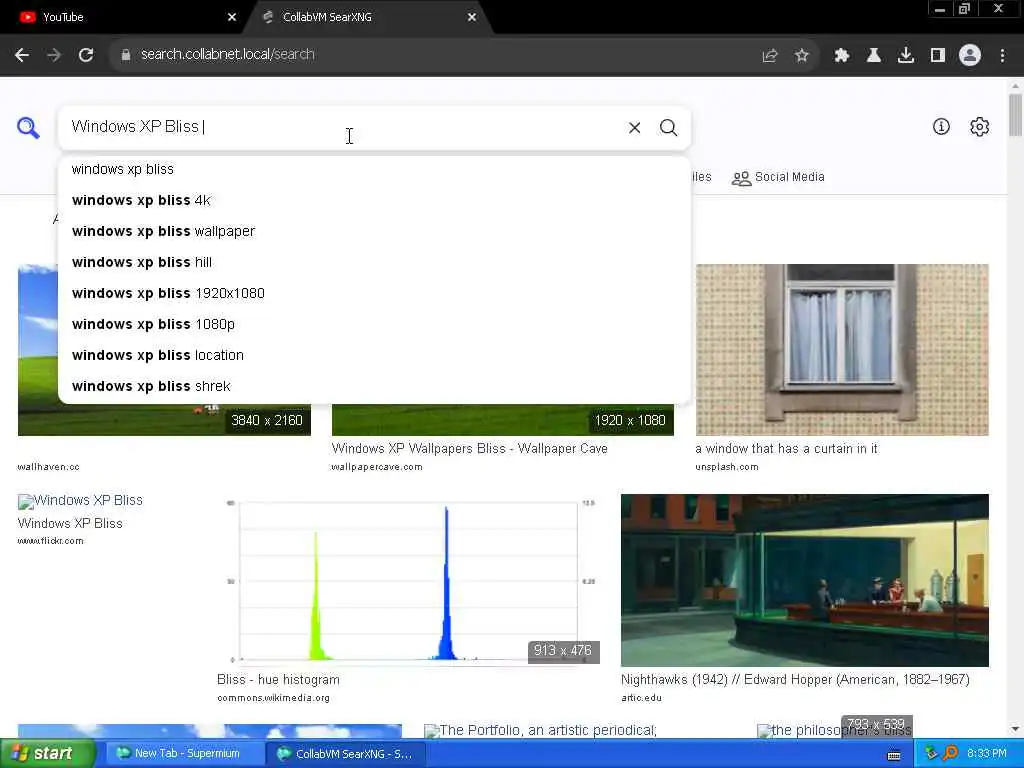Click the flask experiments icon in the toolbar
The width and height of the screenshot is (1024, 768).
click(x=874, y=56)
